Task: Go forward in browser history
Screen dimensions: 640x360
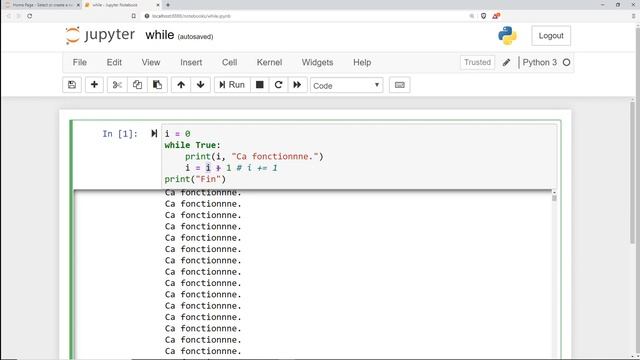Action: click(18, 16)
